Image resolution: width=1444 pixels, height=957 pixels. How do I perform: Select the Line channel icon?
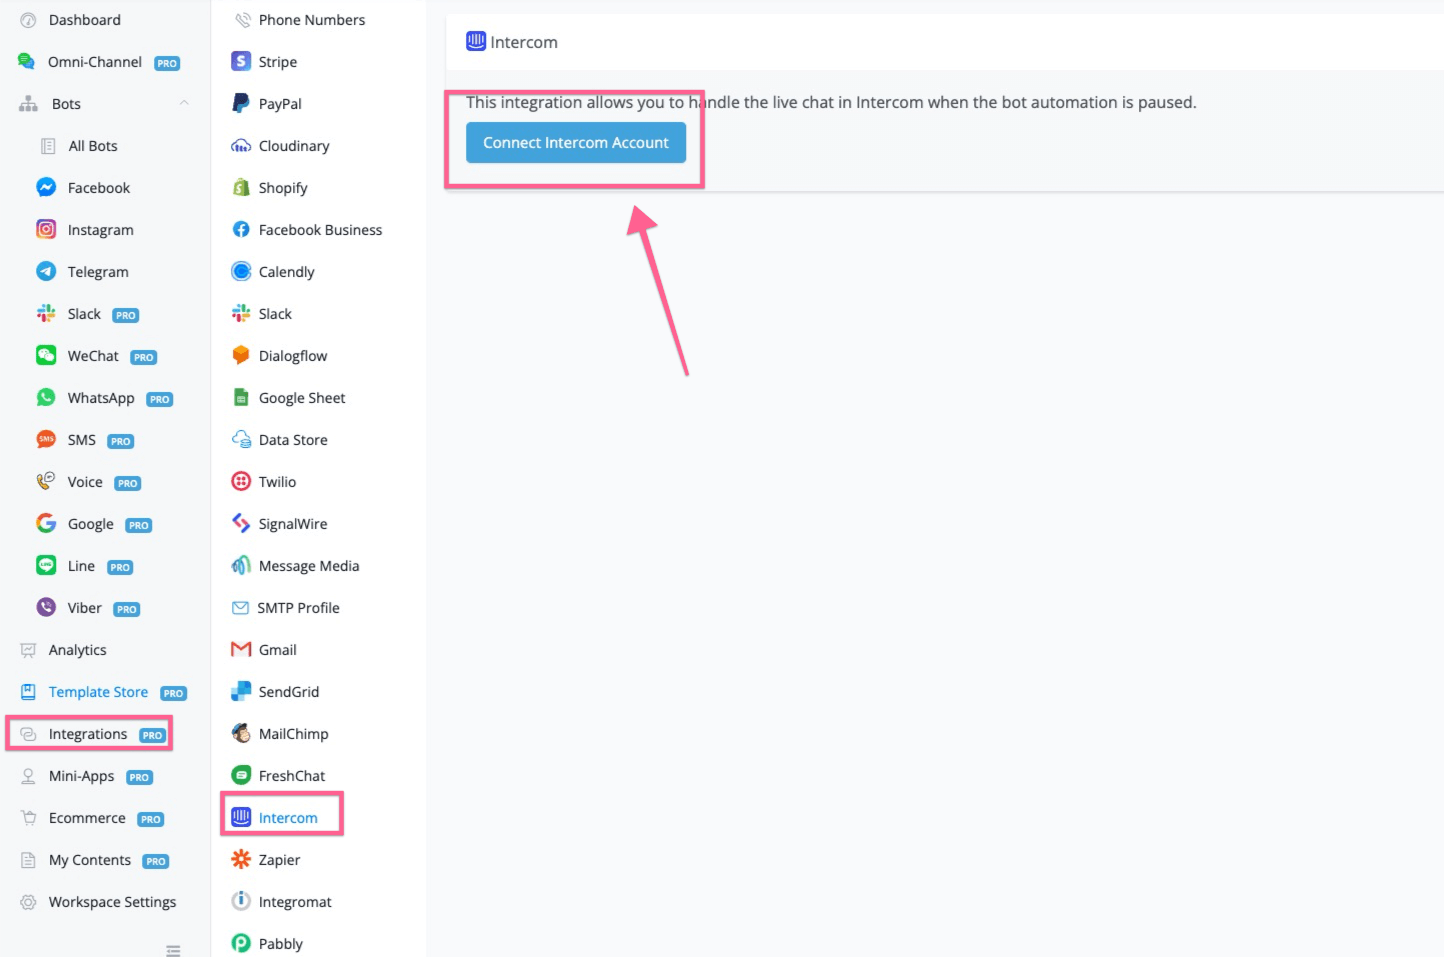tap(46, 565)
